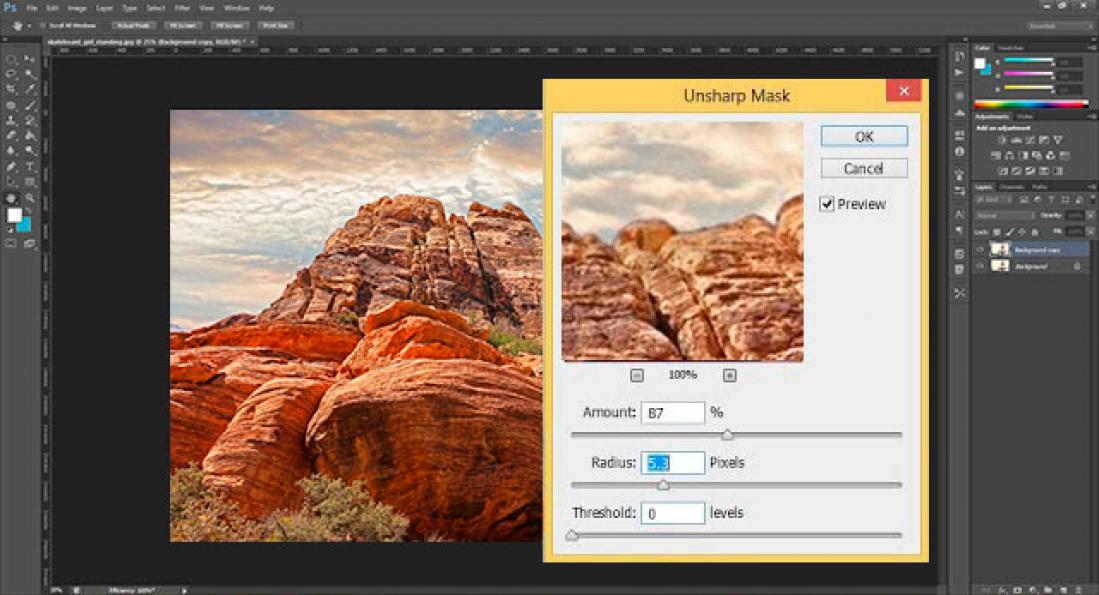1099x595 pixels.
Task: Expand the Color panel menu
Action: pos(1092,45)
